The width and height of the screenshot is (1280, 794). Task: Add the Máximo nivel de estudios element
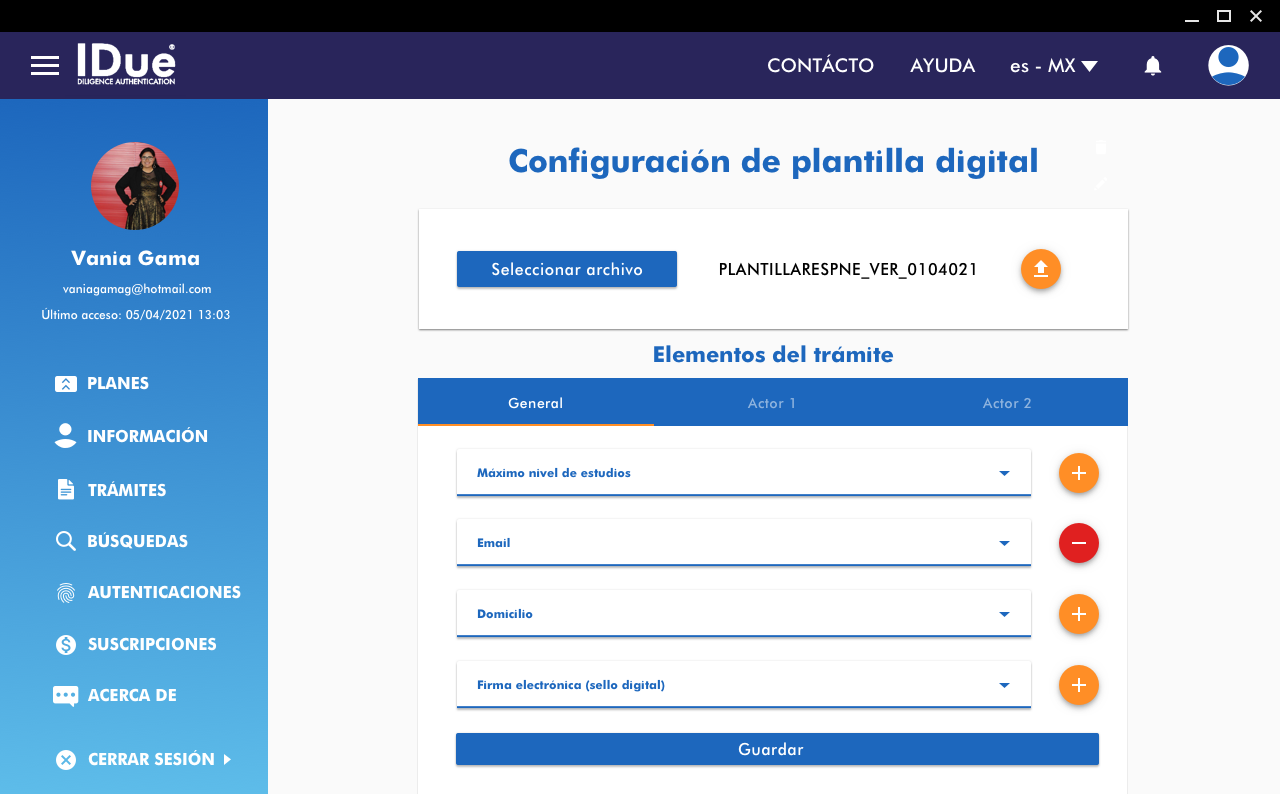pos(1078,473)
